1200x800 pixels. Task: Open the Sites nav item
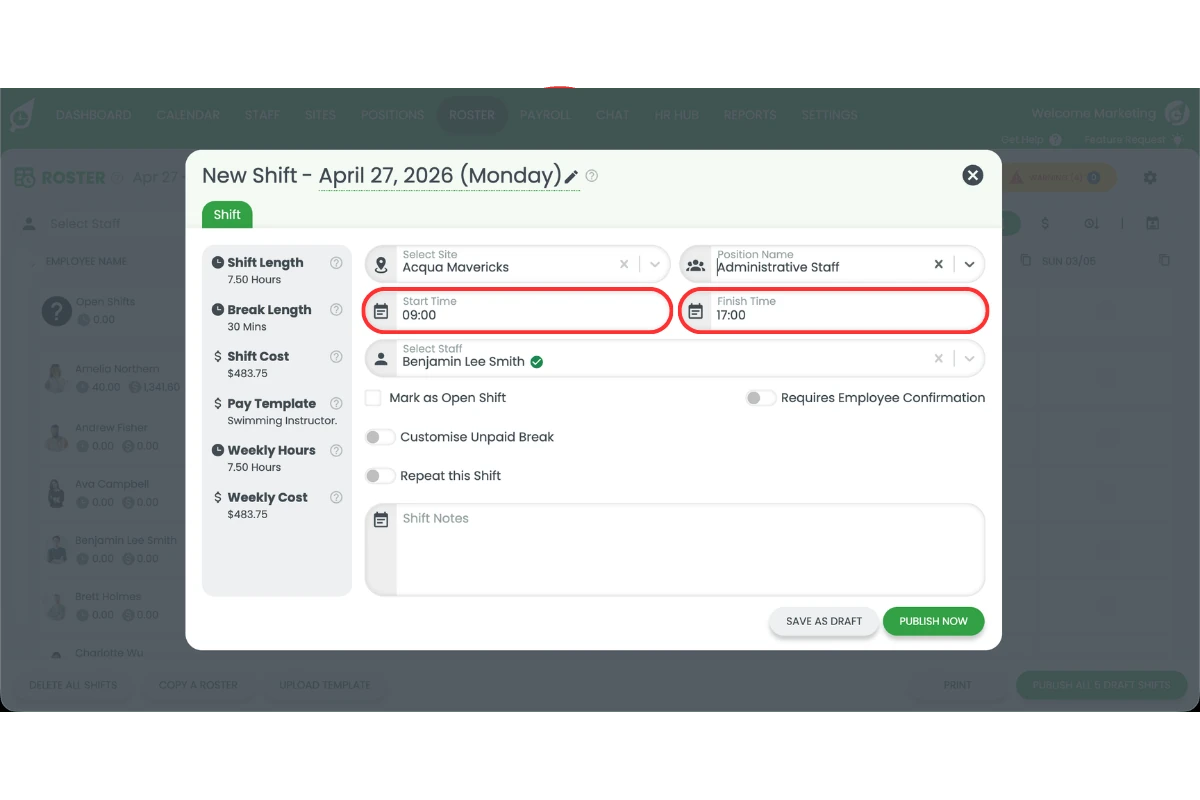coord(320,115)
